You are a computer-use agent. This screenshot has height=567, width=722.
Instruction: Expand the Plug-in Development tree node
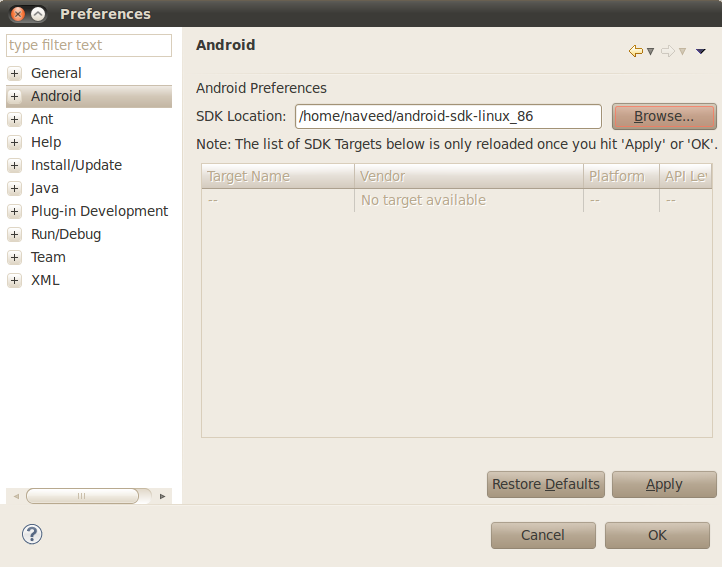[x=15, y=211]
